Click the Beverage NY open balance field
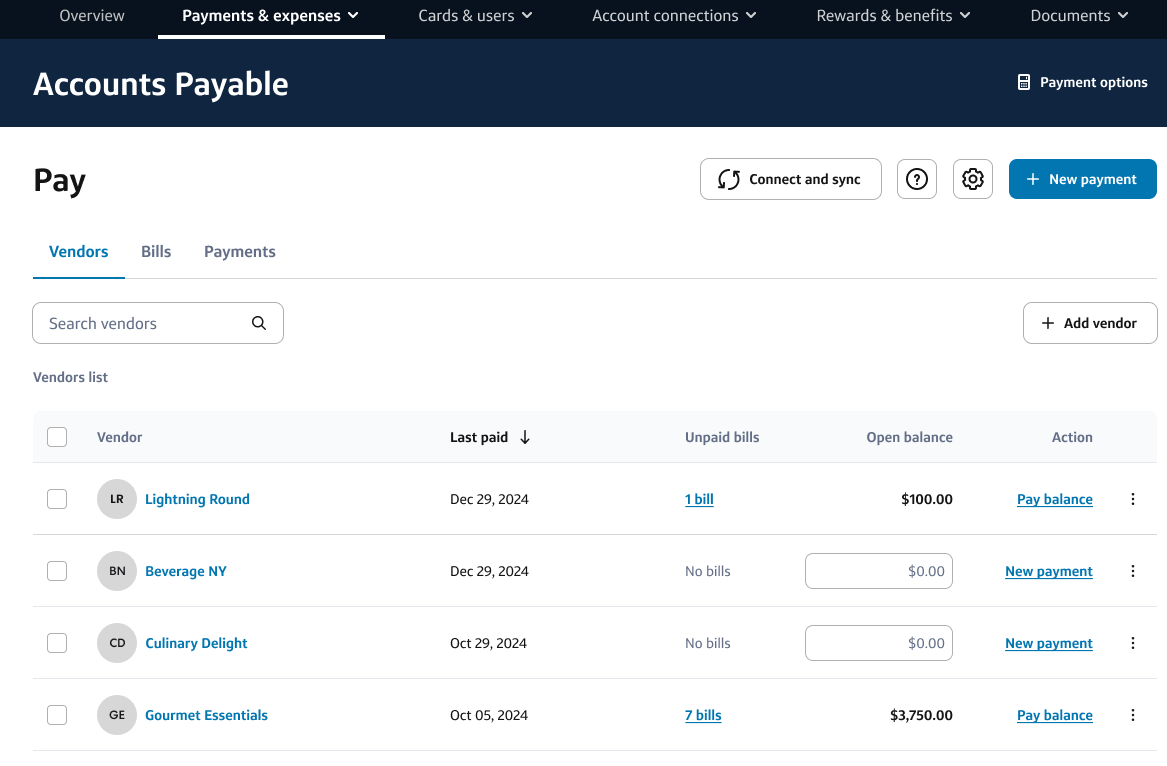 (878, 571)
